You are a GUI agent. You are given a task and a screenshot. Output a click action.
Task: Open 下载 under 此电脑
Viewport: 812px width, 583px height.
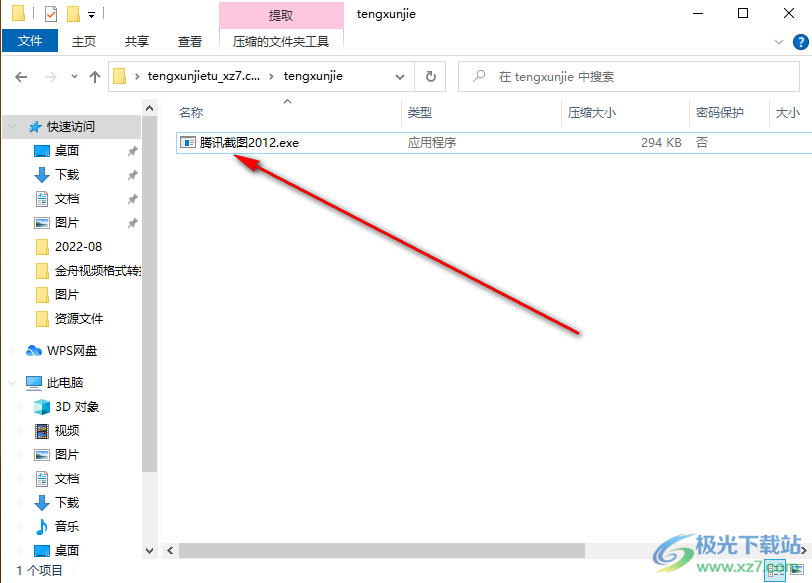click(x=67, y=503)
